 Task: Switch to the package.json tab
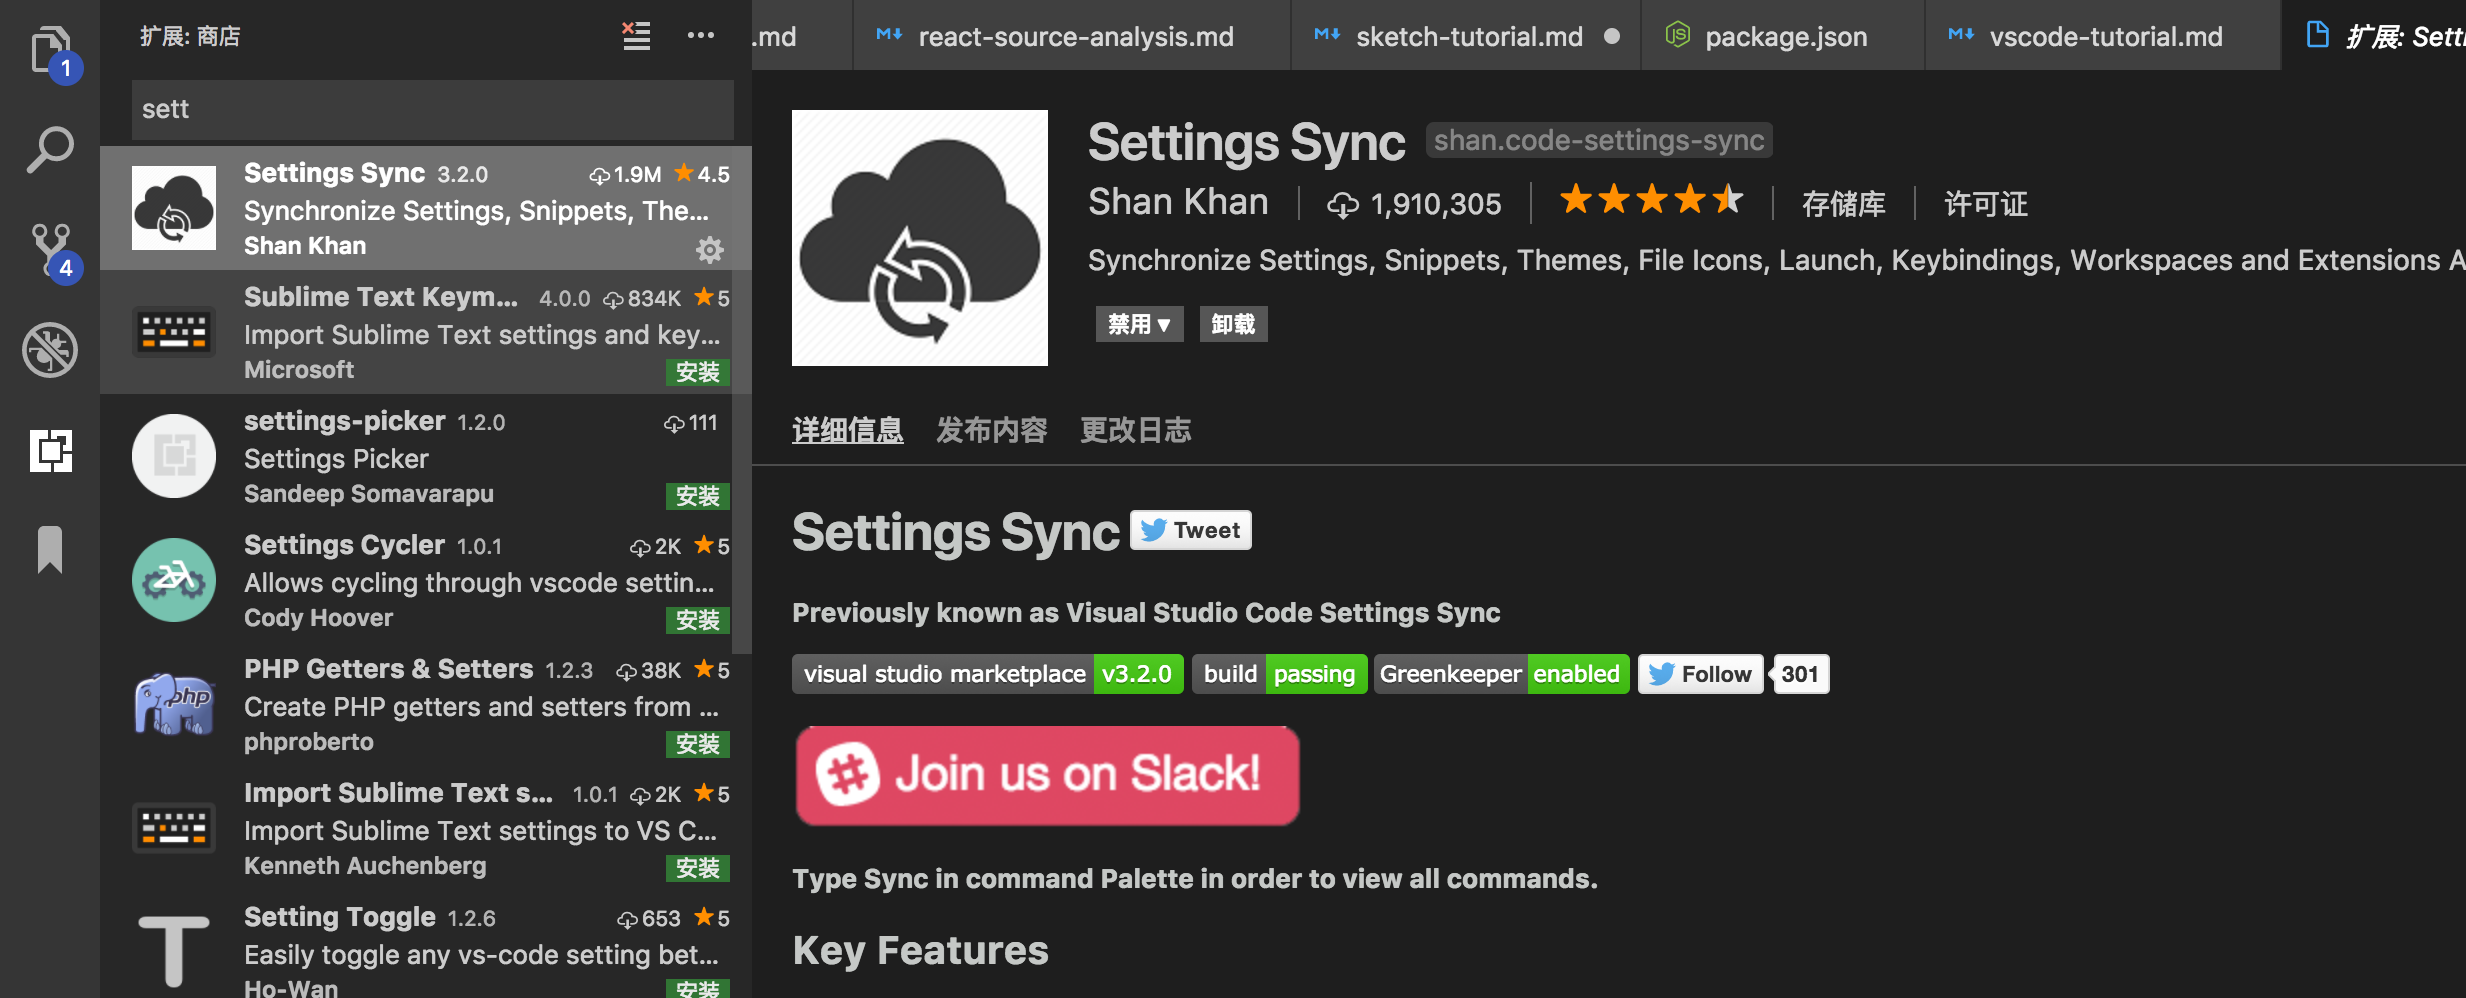1785,37
